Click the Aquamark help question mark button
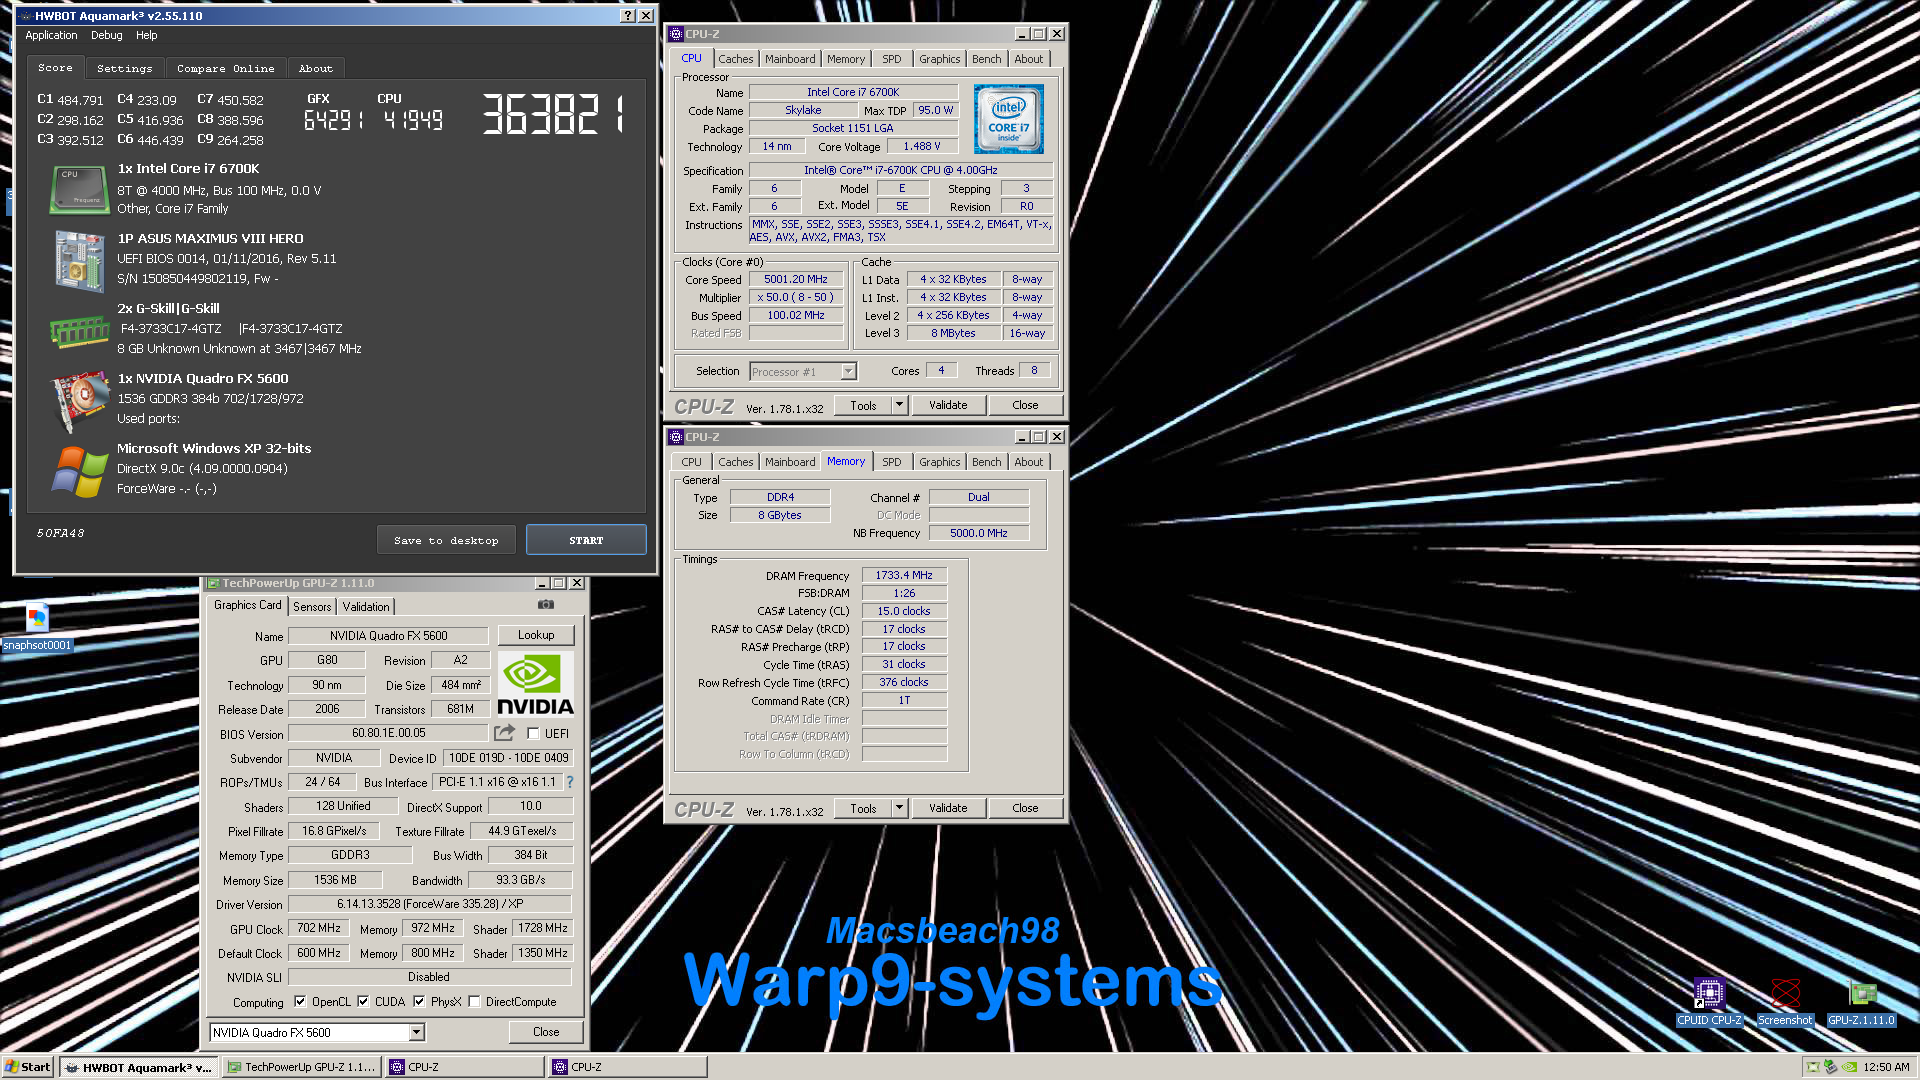 point(627,16)
